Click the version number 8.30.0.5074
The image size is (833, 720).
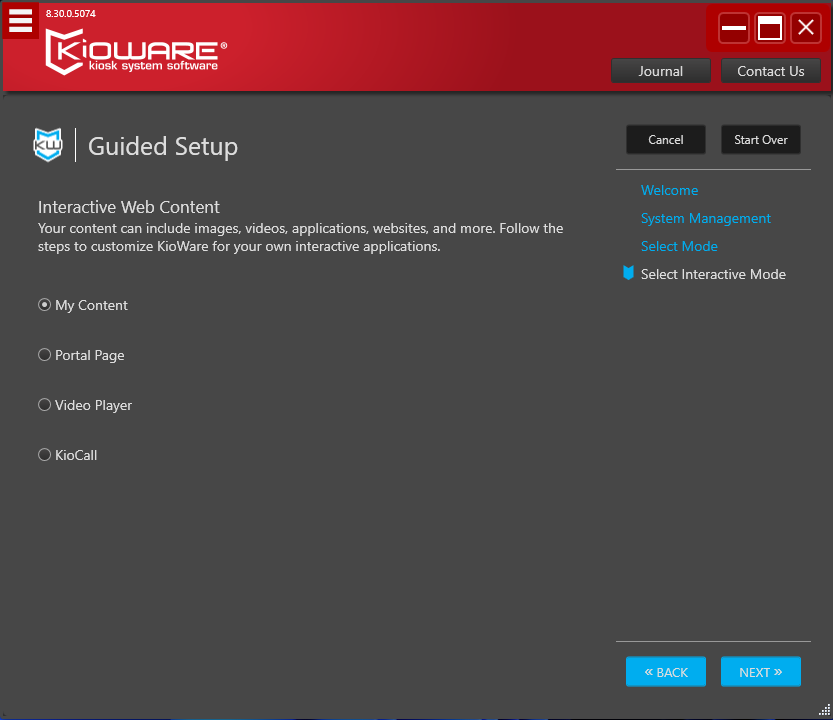(71, 13)
